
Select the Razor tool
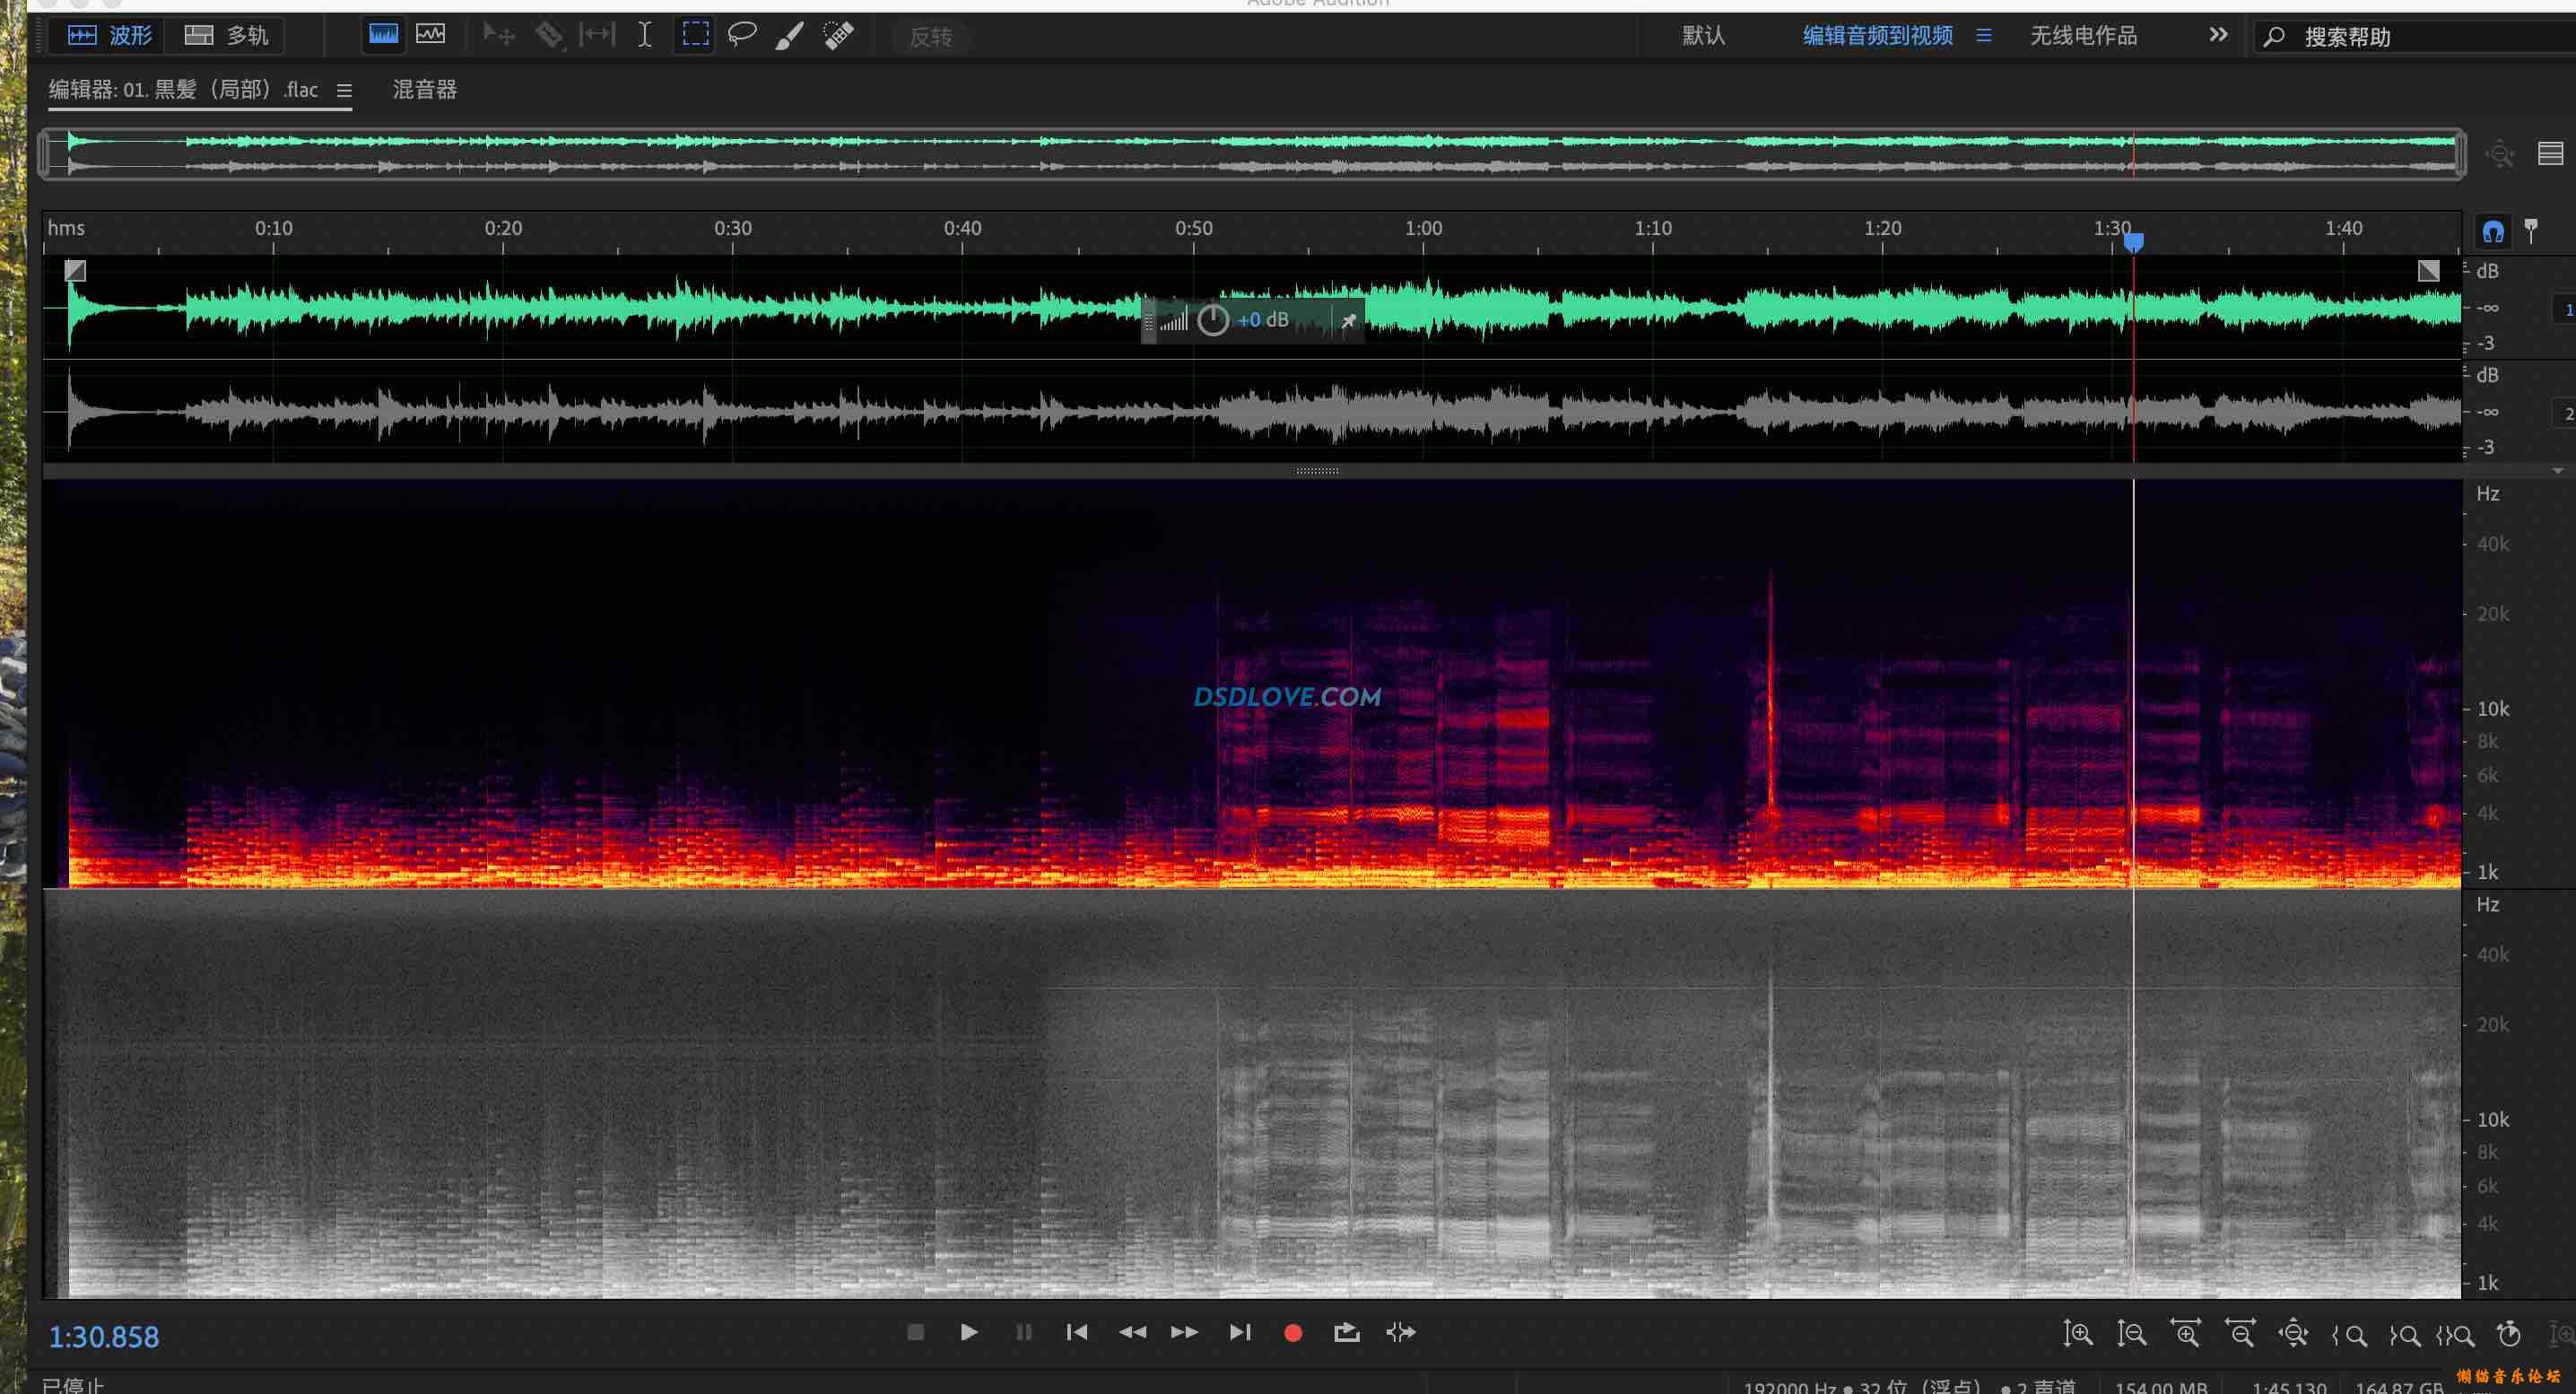tap(549, 36)
